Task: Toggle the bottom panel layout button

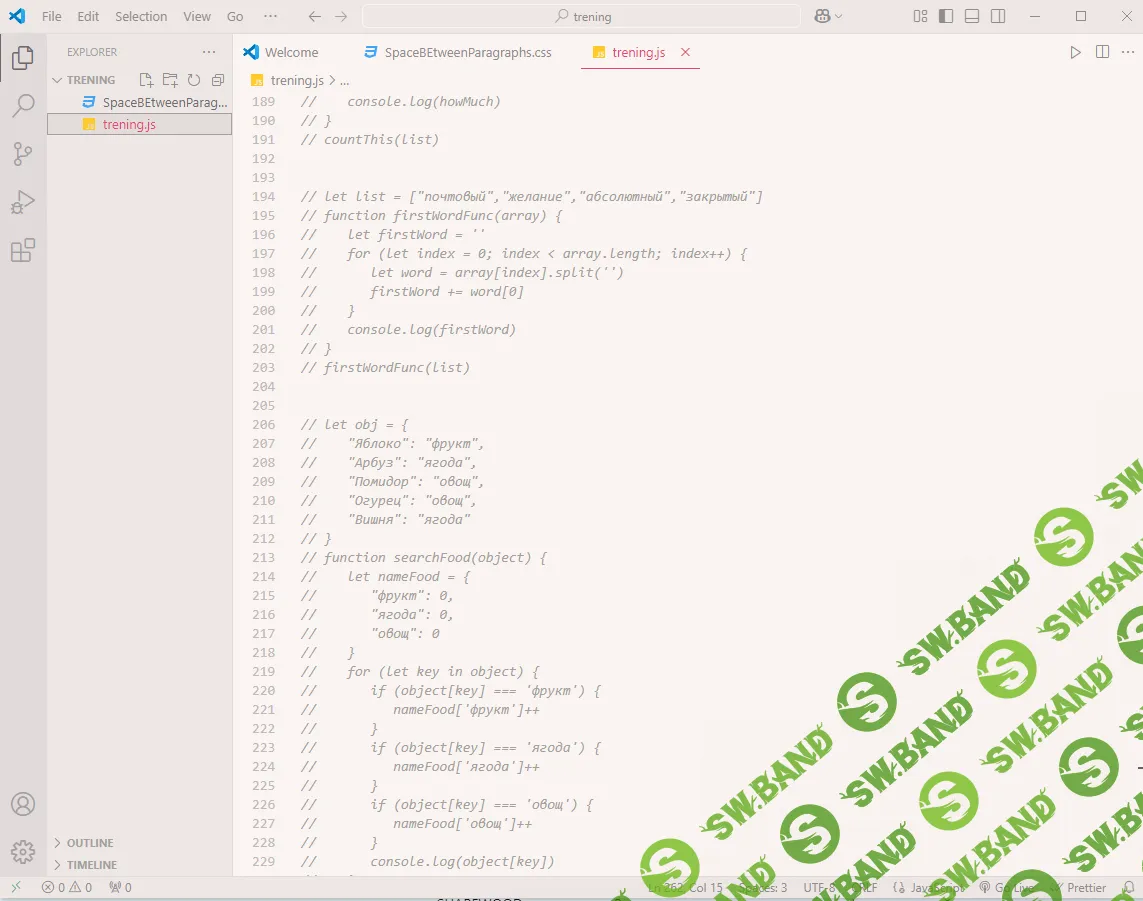Action: [972, 16]
